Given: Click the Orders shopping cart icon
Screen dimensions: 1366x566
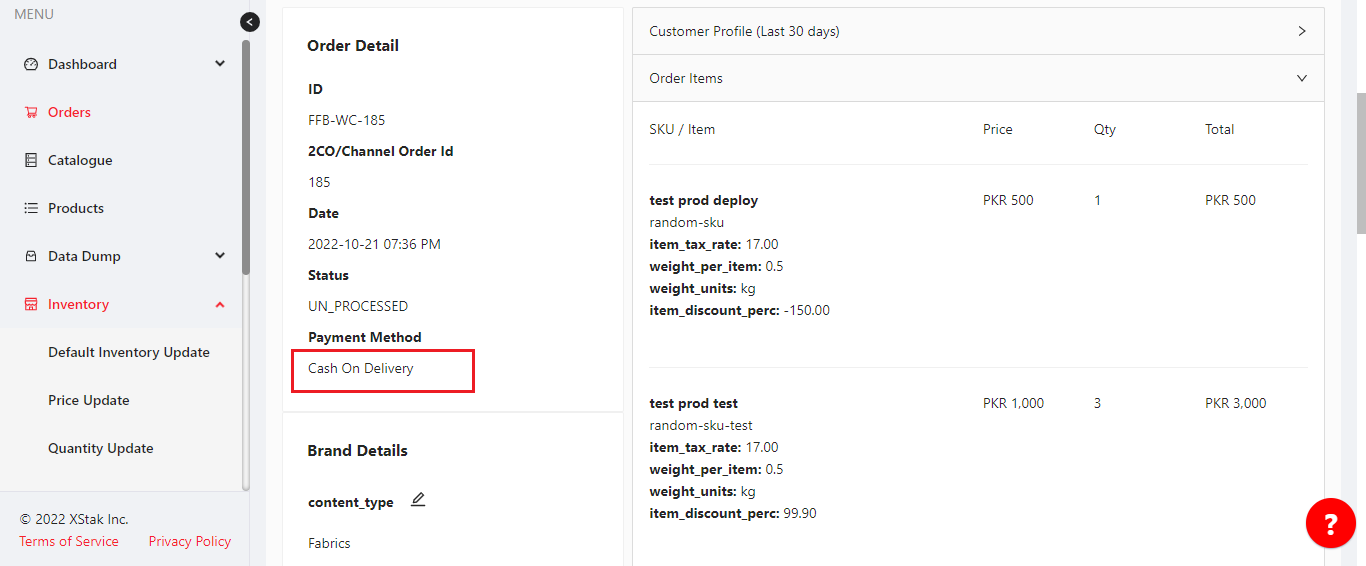Looking at the screenshot, I should (x=30, y=112).
